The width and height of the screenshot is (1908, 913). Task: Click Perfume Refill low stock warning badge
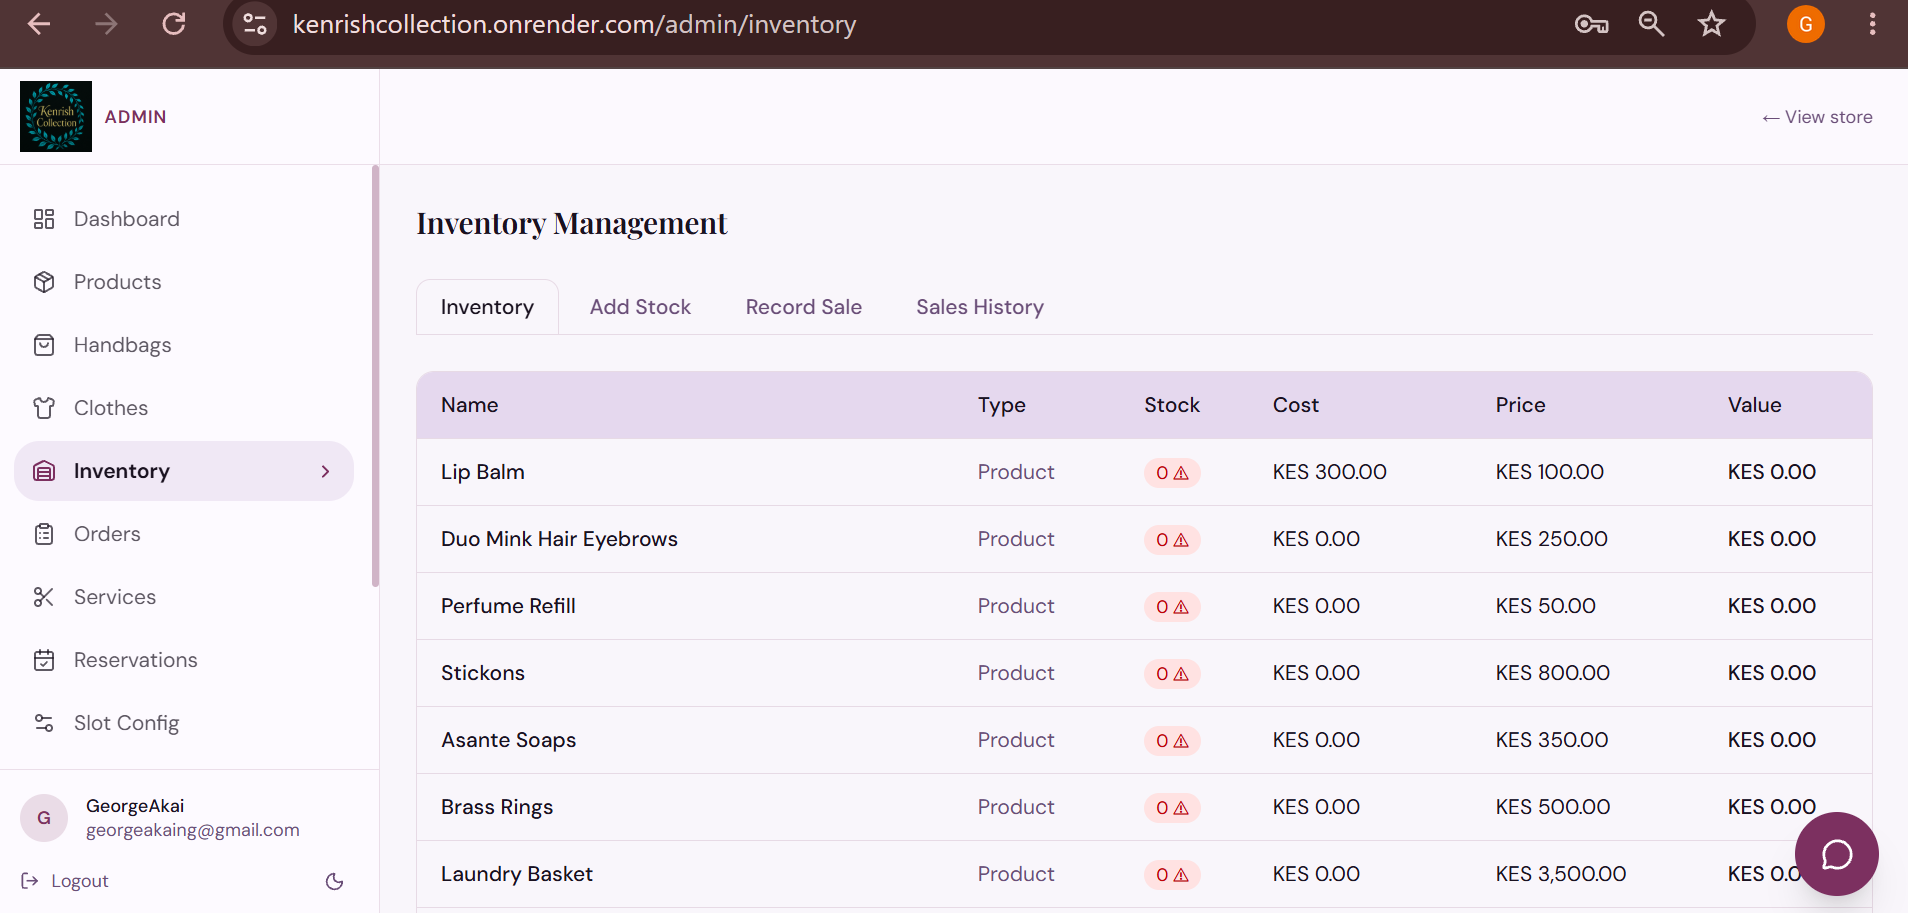1172,607
